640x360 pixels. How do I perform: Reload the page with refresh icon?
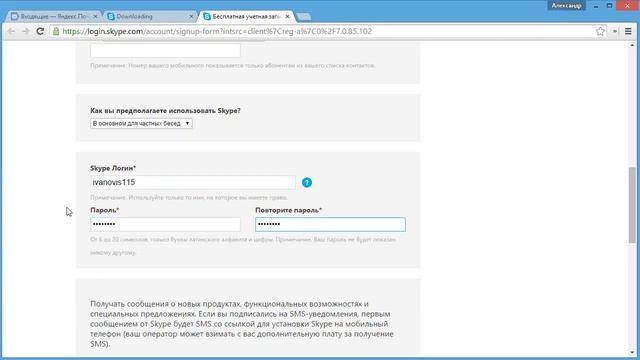(40, 31)
